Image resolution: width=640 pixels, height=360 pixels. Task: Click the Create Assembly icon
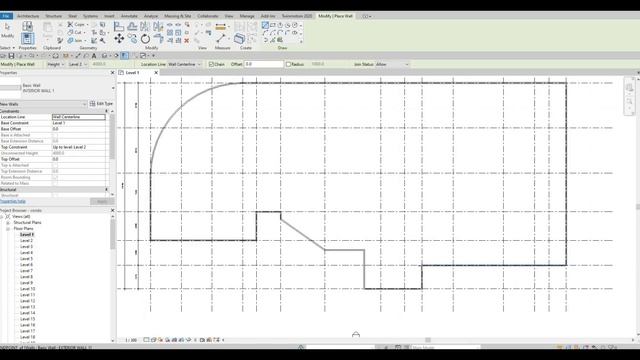coord(240,39)
